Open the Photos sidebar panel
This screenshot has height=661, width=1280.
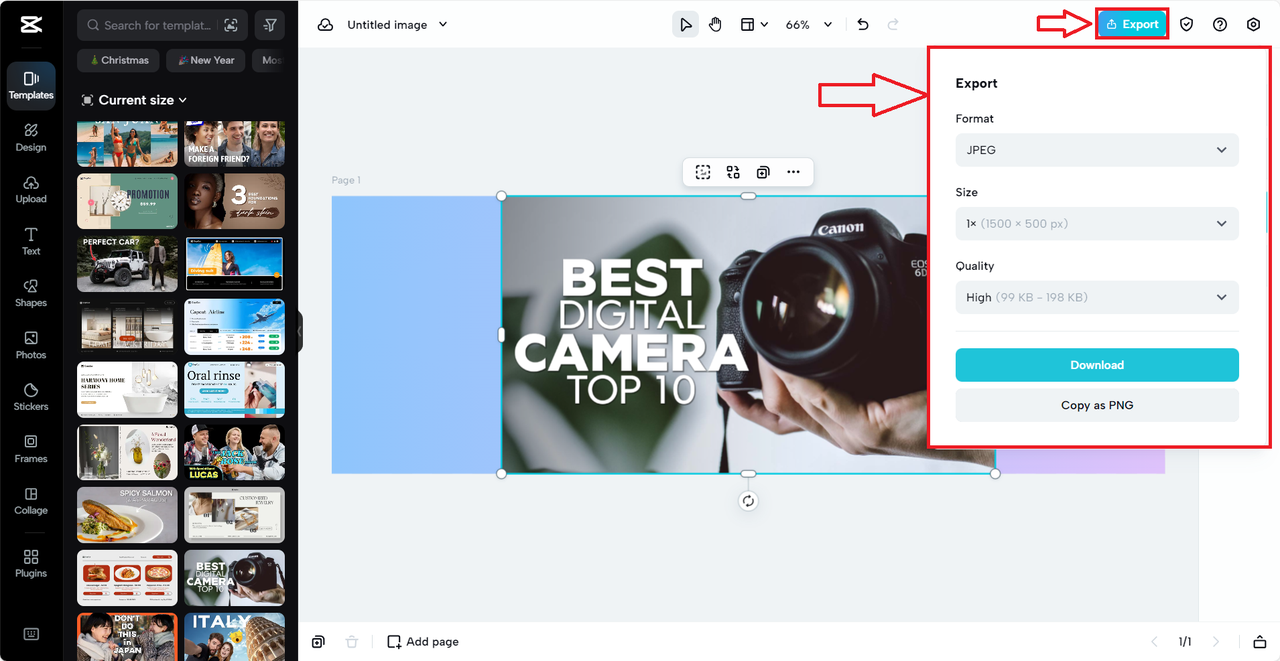coord(31,346)
